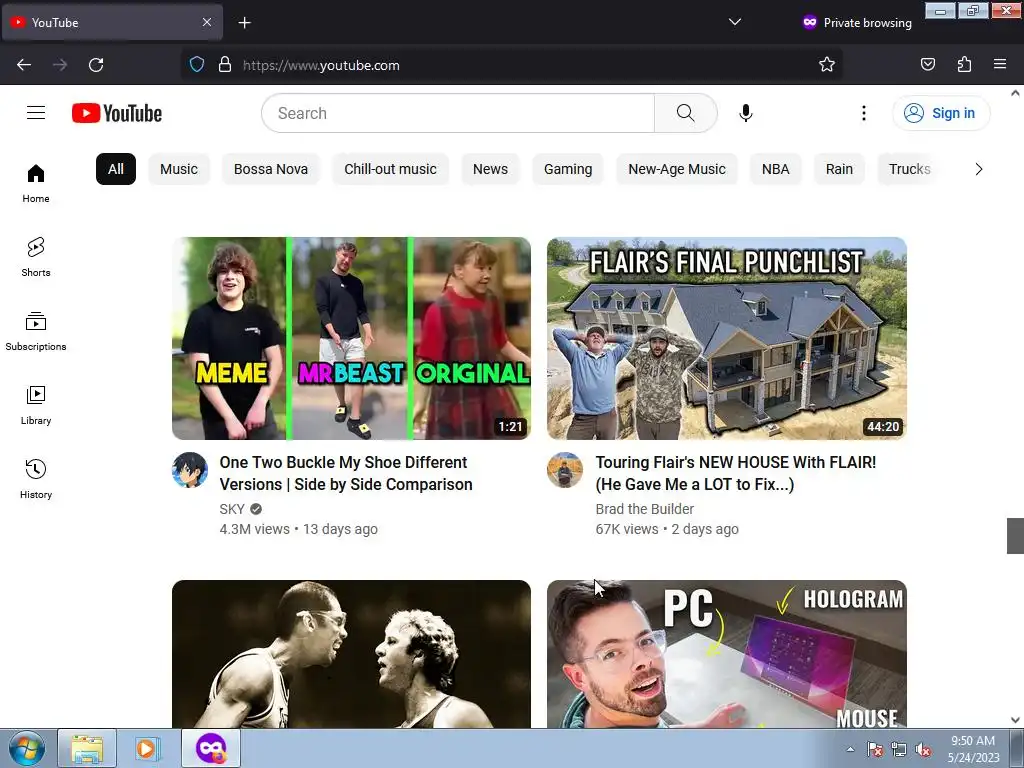Select the Rain filter chip
This screenshot has height=768, width=1024.
click(839, 169)
